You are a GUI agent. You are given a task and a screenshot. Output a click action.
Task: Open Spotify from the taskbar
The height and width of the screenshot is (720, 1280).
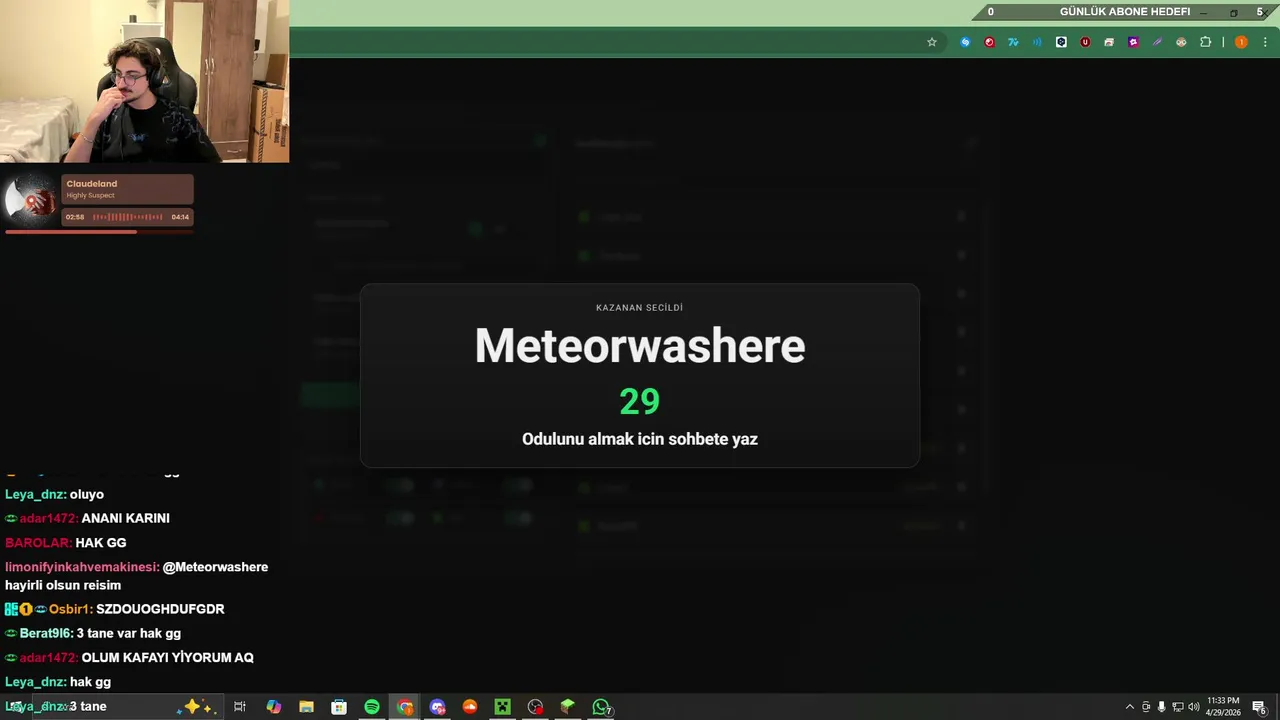pyautogui.click(x=372, y=707)
